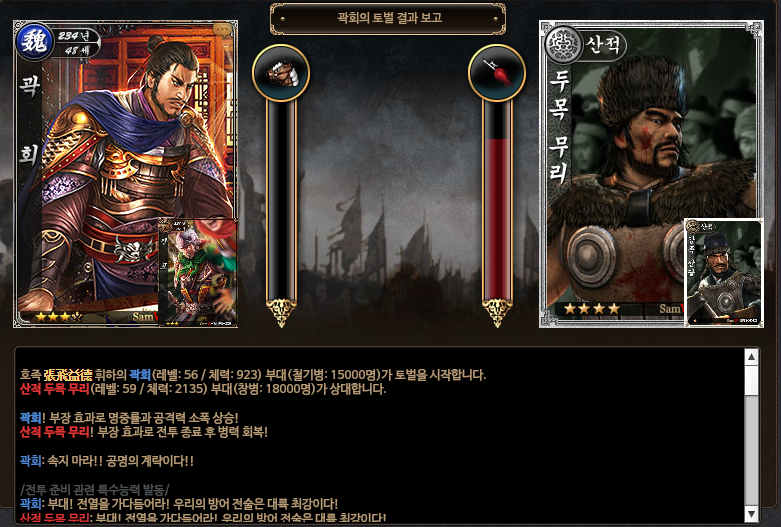Viewport: 781px width, 527px height.
Task: Click the 곽회의 토벌 결과 보고 title banner
Action: pyautogui.click(x=388, y=18)
